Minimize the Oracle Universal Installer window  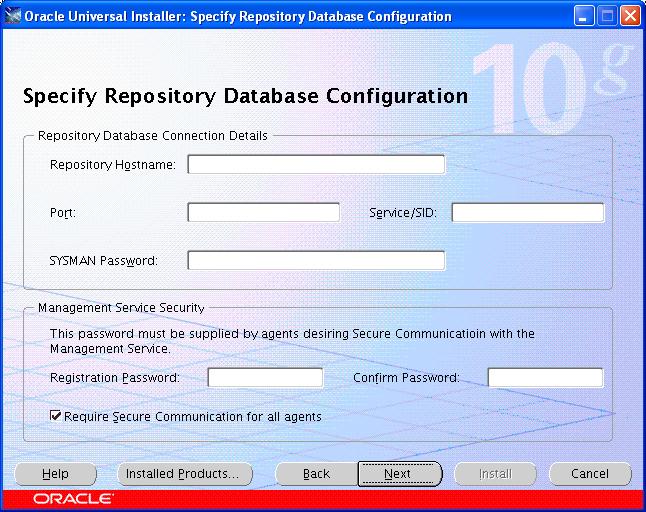[584, 16]
